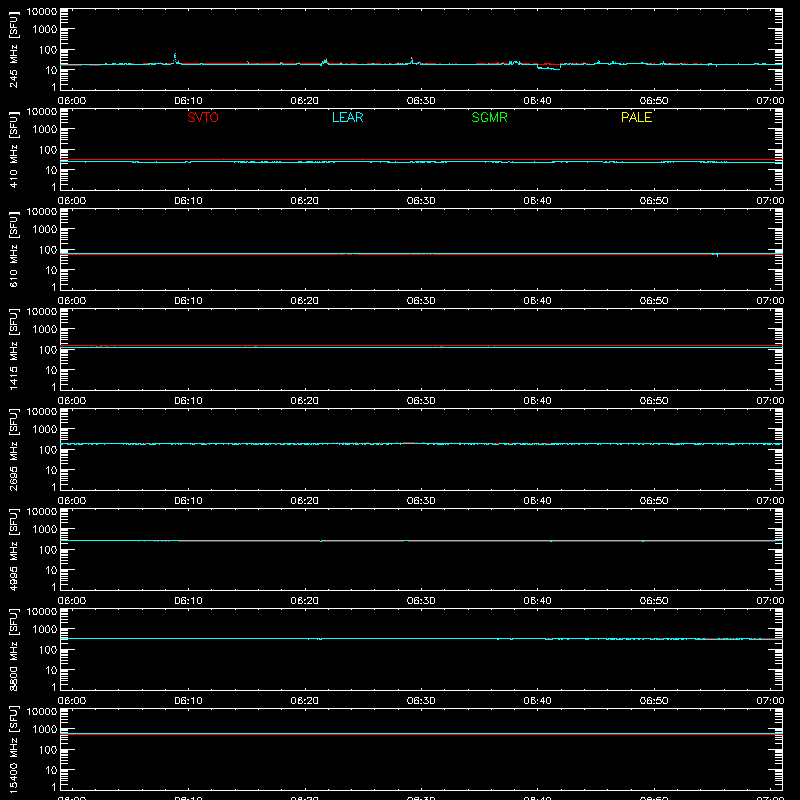
Task: Click the 06:30 tick label under 8800 MHz plot
Action: [x=421, y=701]
